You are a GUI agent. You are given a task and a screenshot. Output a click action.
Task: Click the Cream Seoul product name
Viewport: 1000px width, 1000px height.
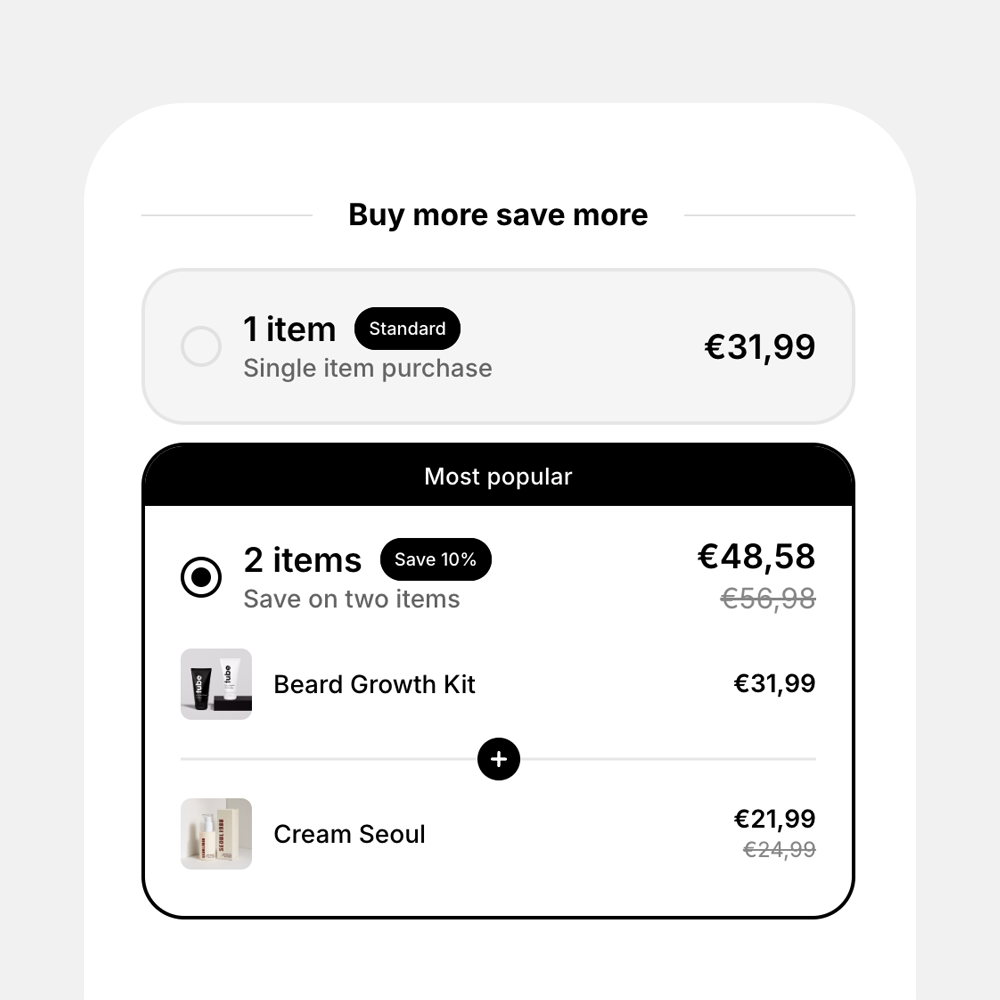coord(349,834)
